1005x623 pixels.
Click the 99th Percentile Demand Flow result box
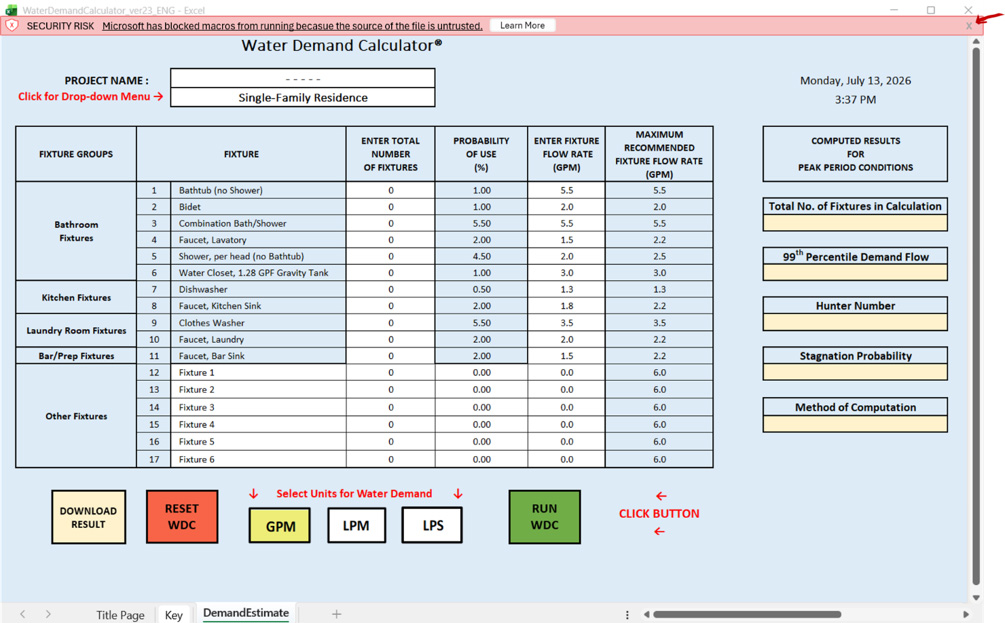[x=855, y=273]
